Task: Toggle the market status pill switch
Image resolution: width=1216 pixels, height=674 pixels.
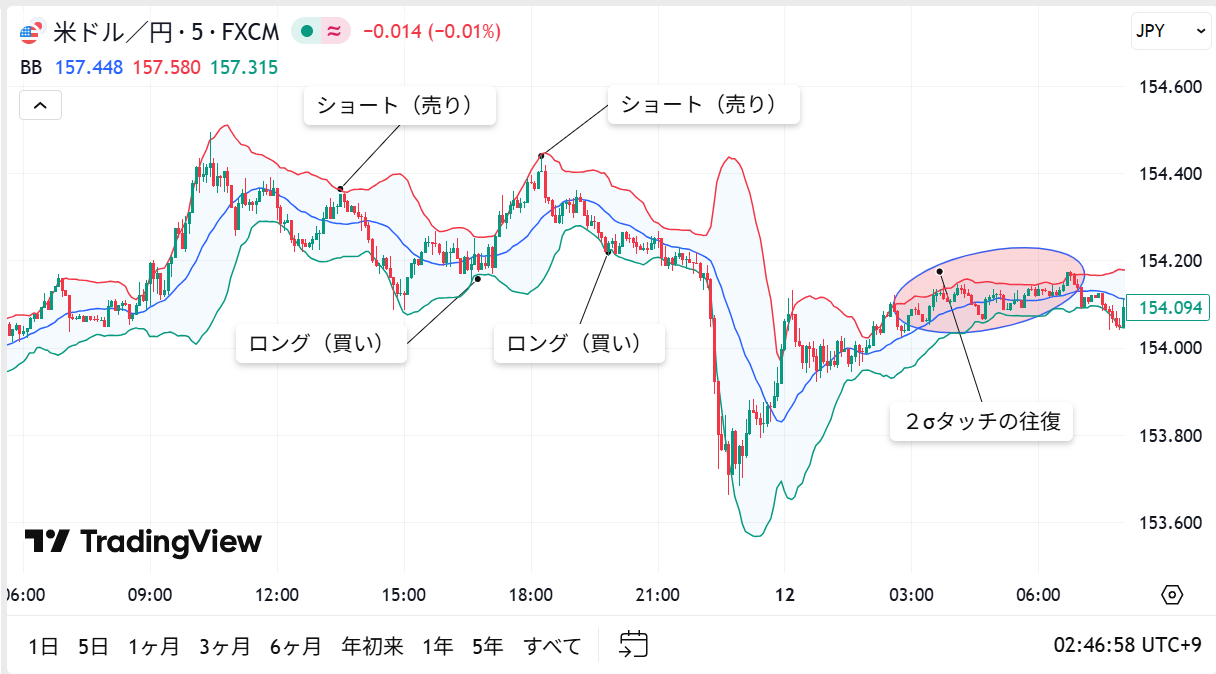Action: coord(322,31)
